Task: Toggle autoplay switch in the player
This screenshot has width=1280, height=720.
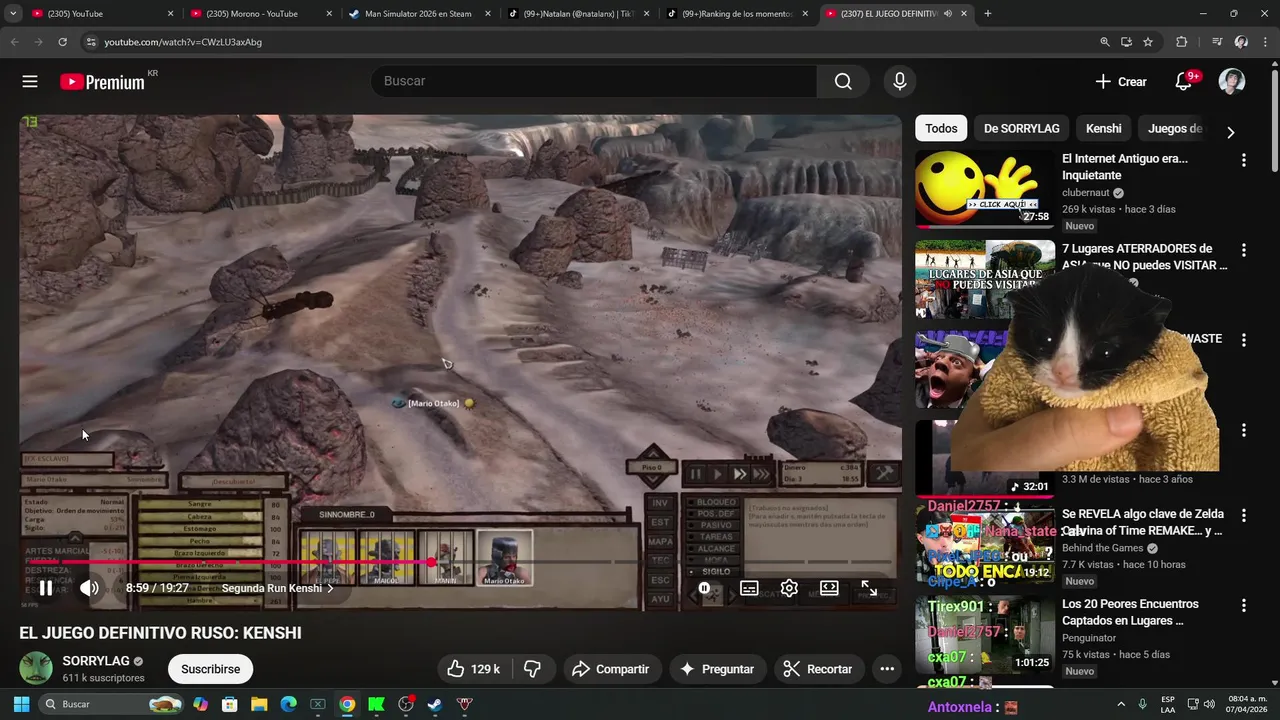Action: (x=704, y=588)
